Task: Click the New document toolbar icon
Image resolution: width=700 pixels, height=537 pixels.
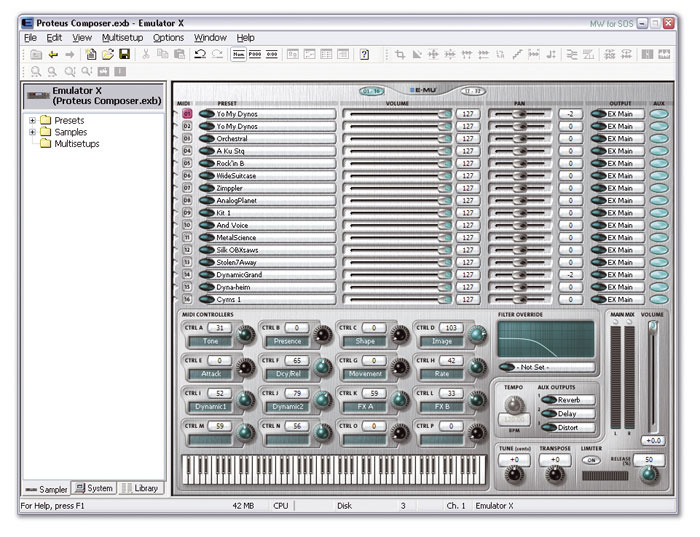Action: (x=91, y=54)
